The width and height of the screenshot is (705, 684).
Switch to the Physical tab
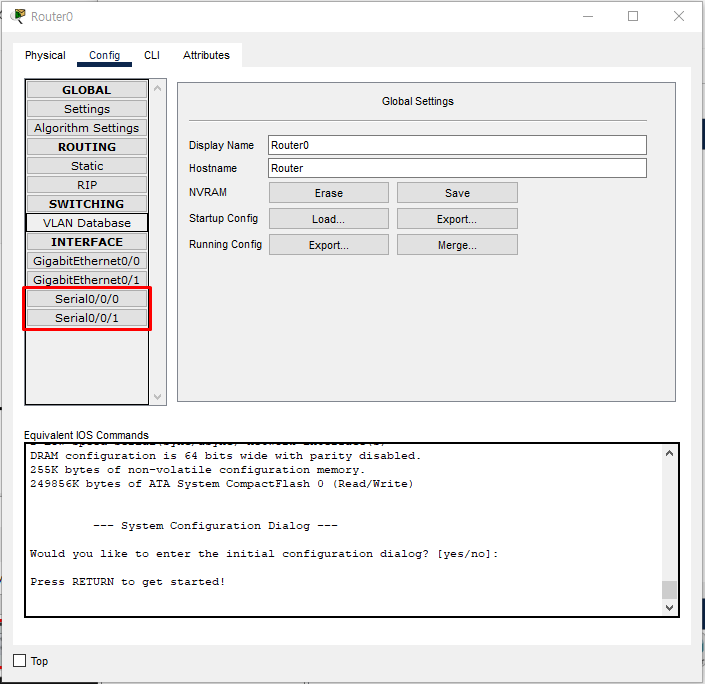(x=45, y=55)
